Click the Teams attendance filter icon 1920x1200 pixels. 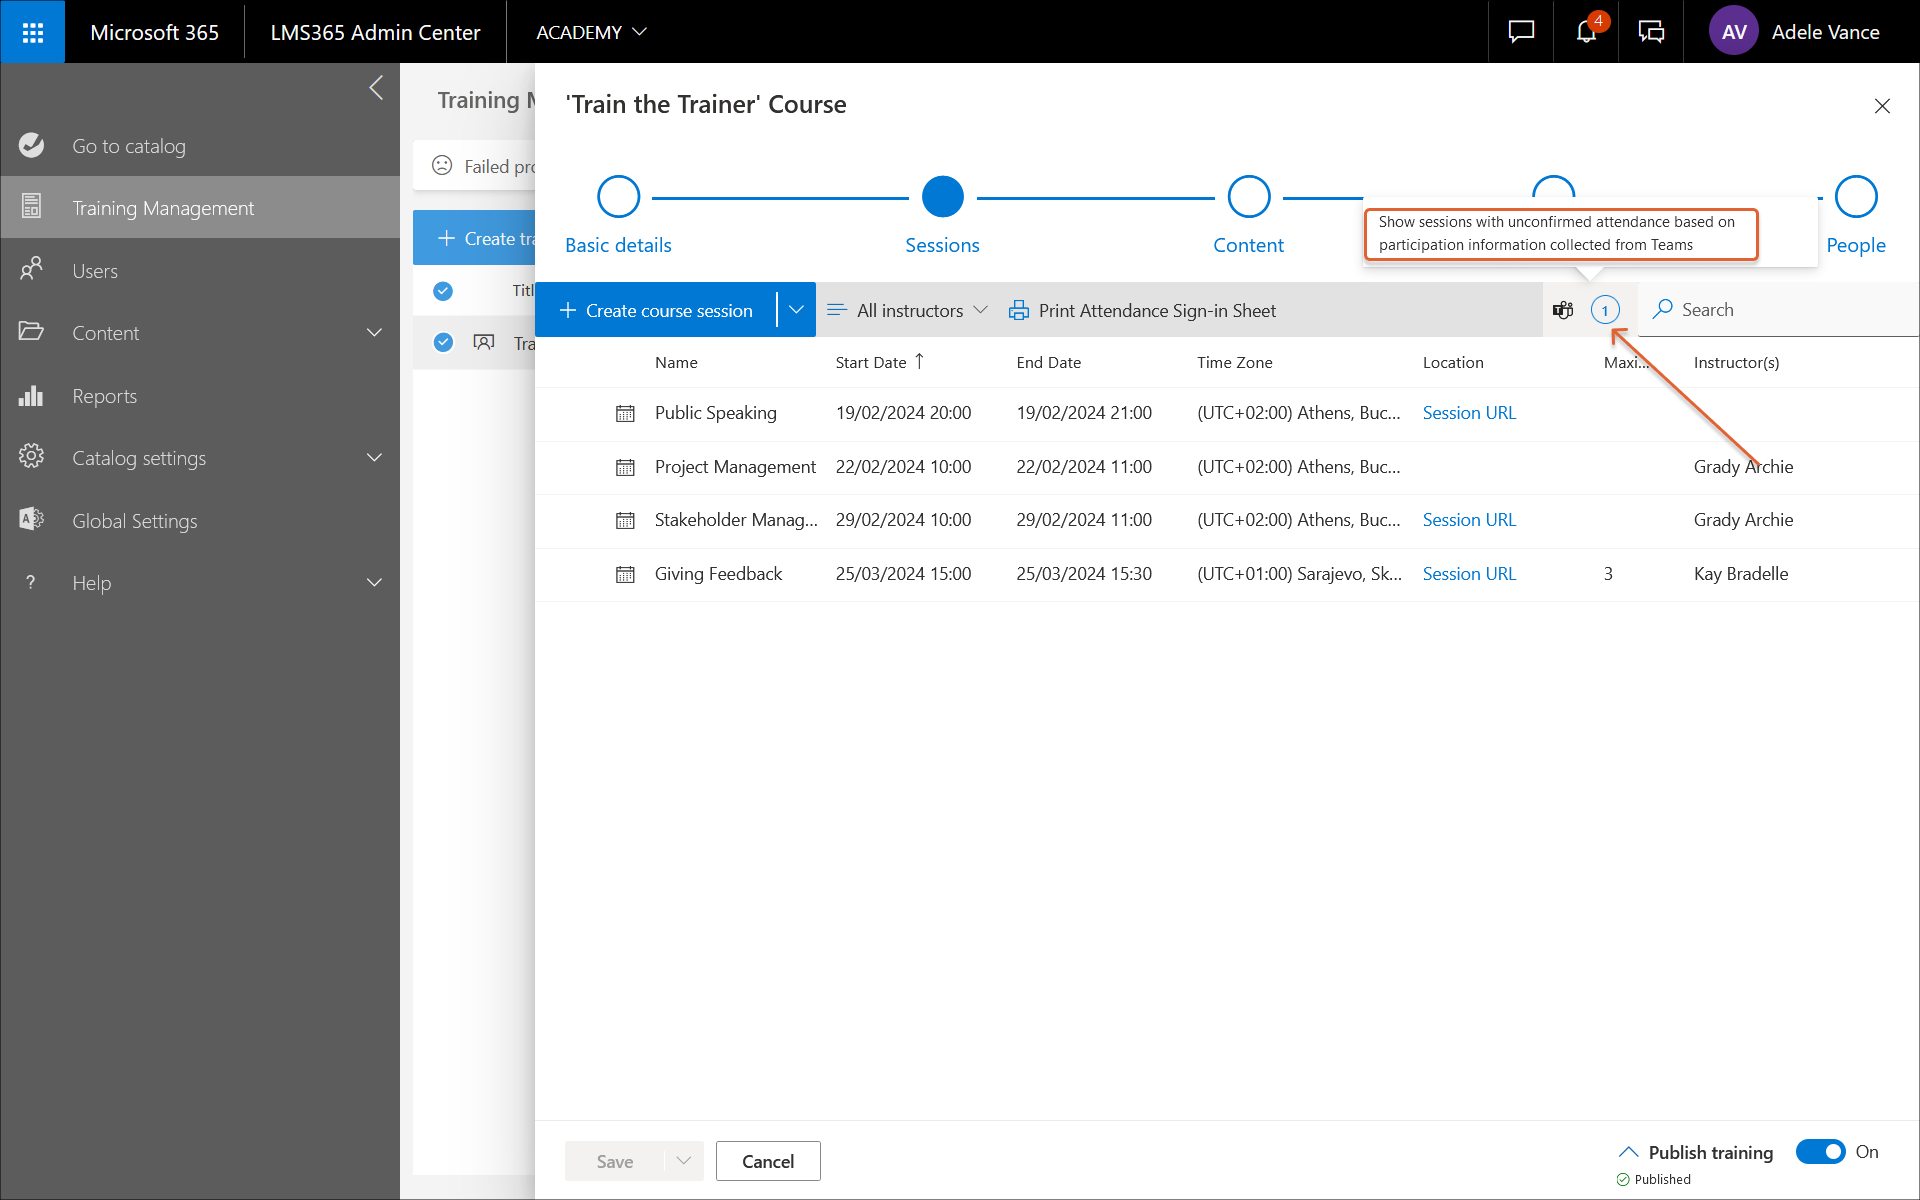[x=1563, y=310]
